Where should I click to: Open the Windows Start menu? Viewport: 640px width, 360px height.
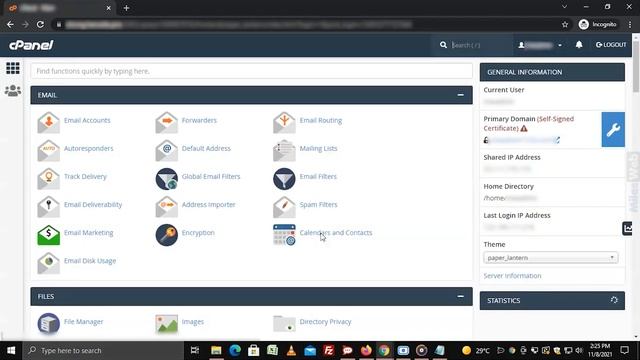tap(11, 350)
